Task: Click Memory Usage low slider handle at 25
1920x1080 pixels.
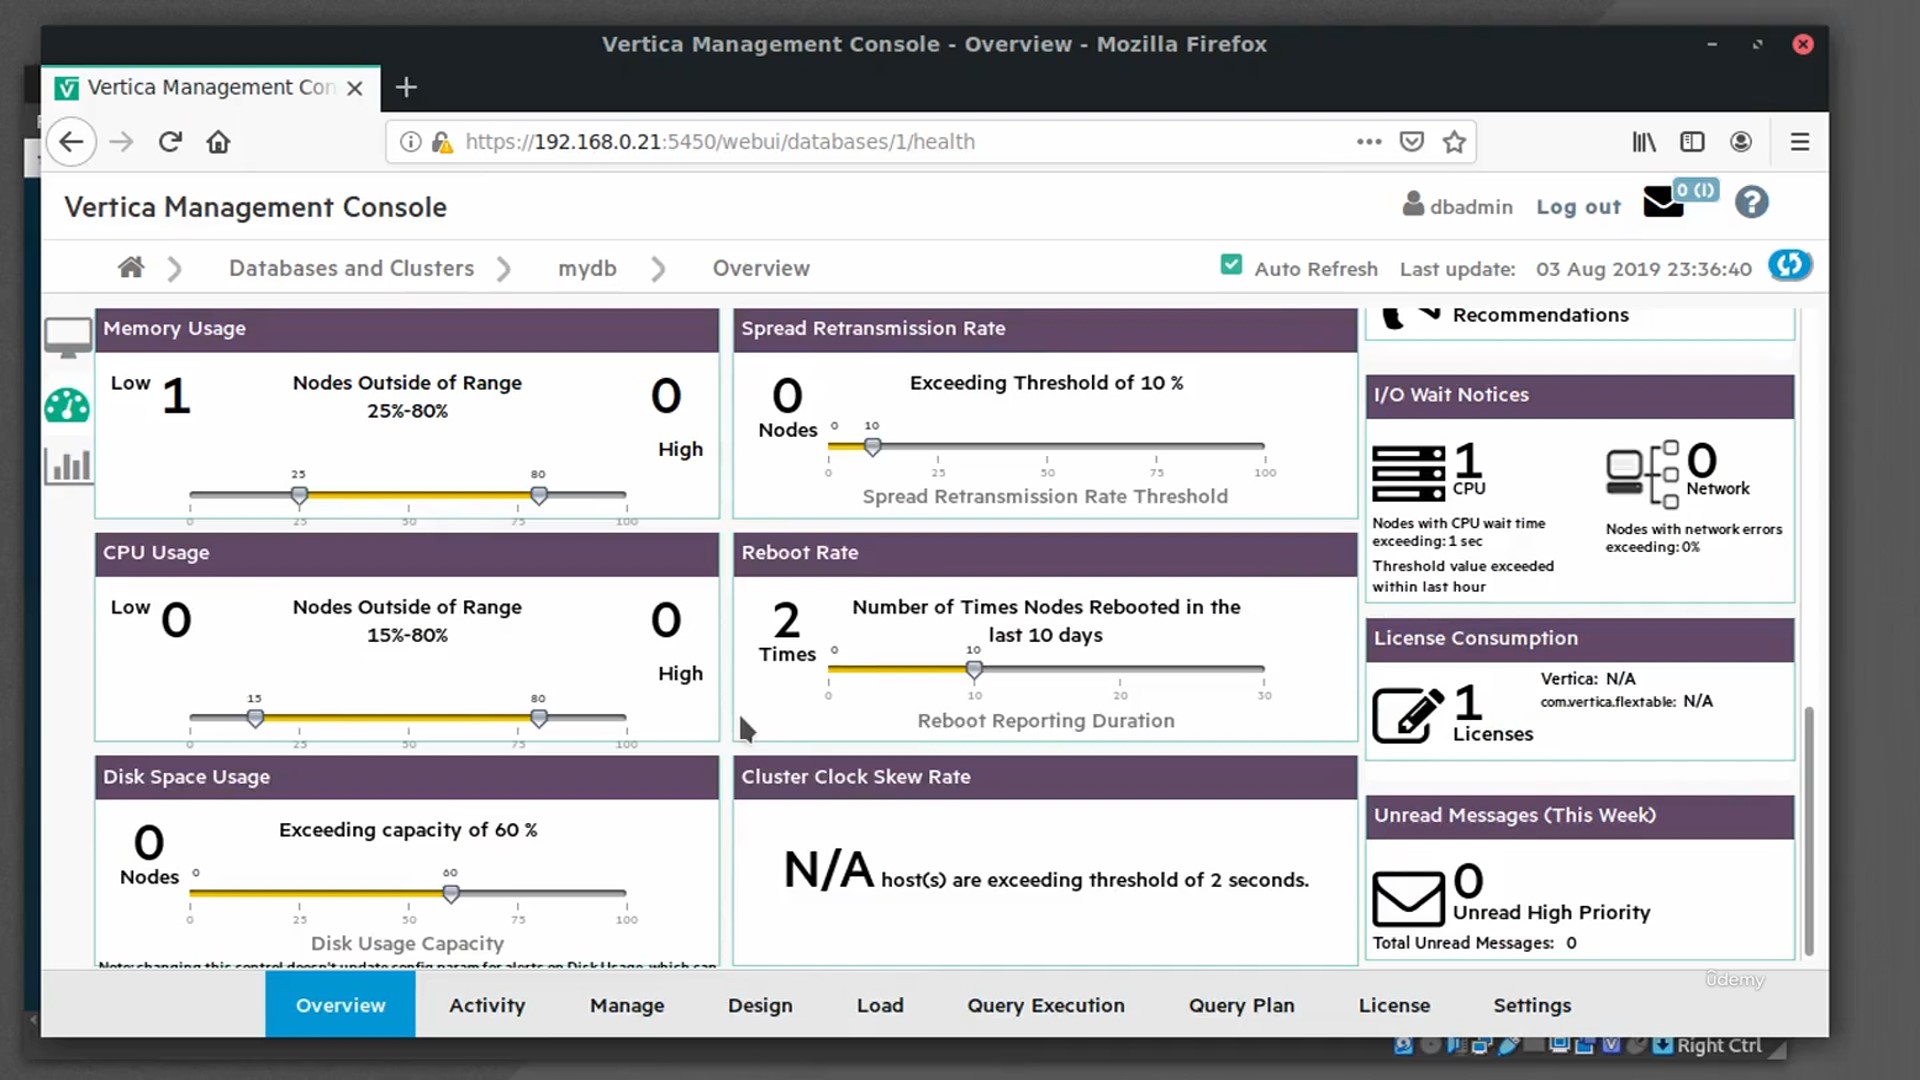Action: click(299, 495)
